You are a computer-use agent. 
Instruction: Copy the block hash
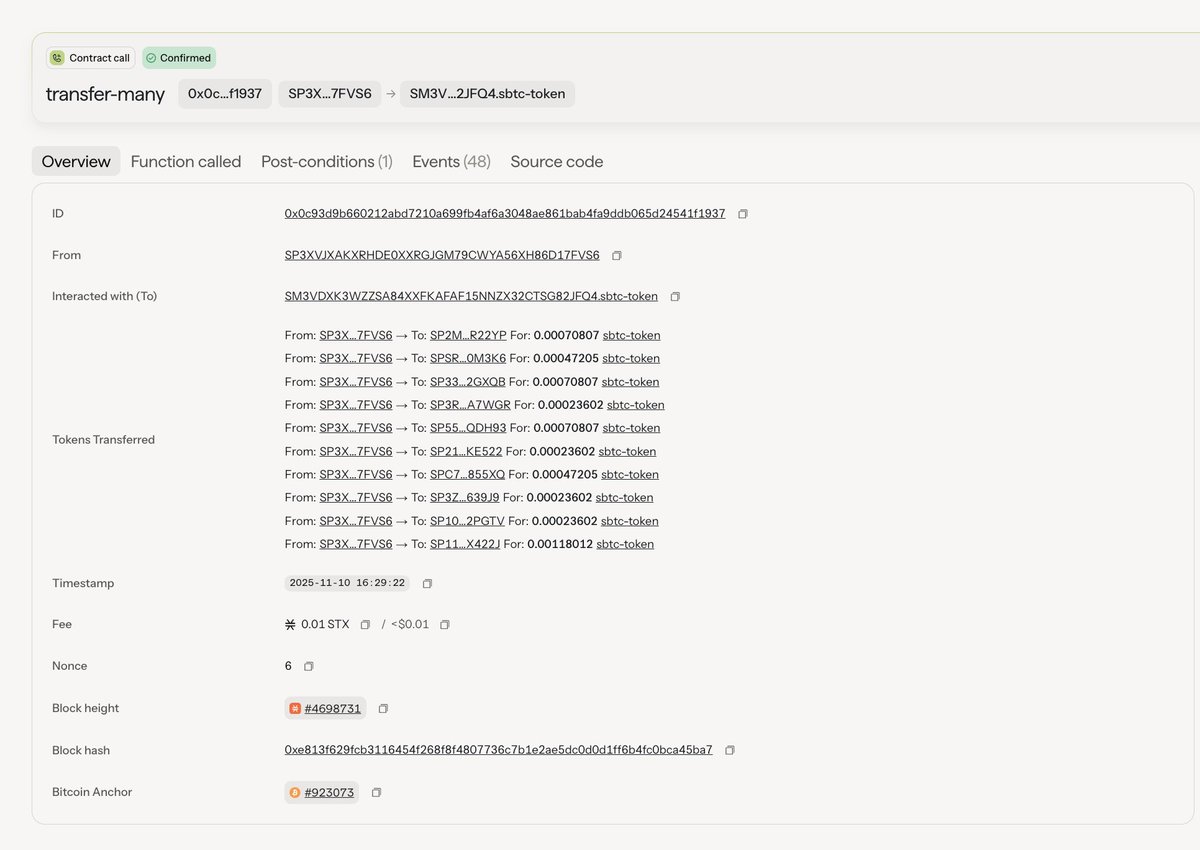729,749
